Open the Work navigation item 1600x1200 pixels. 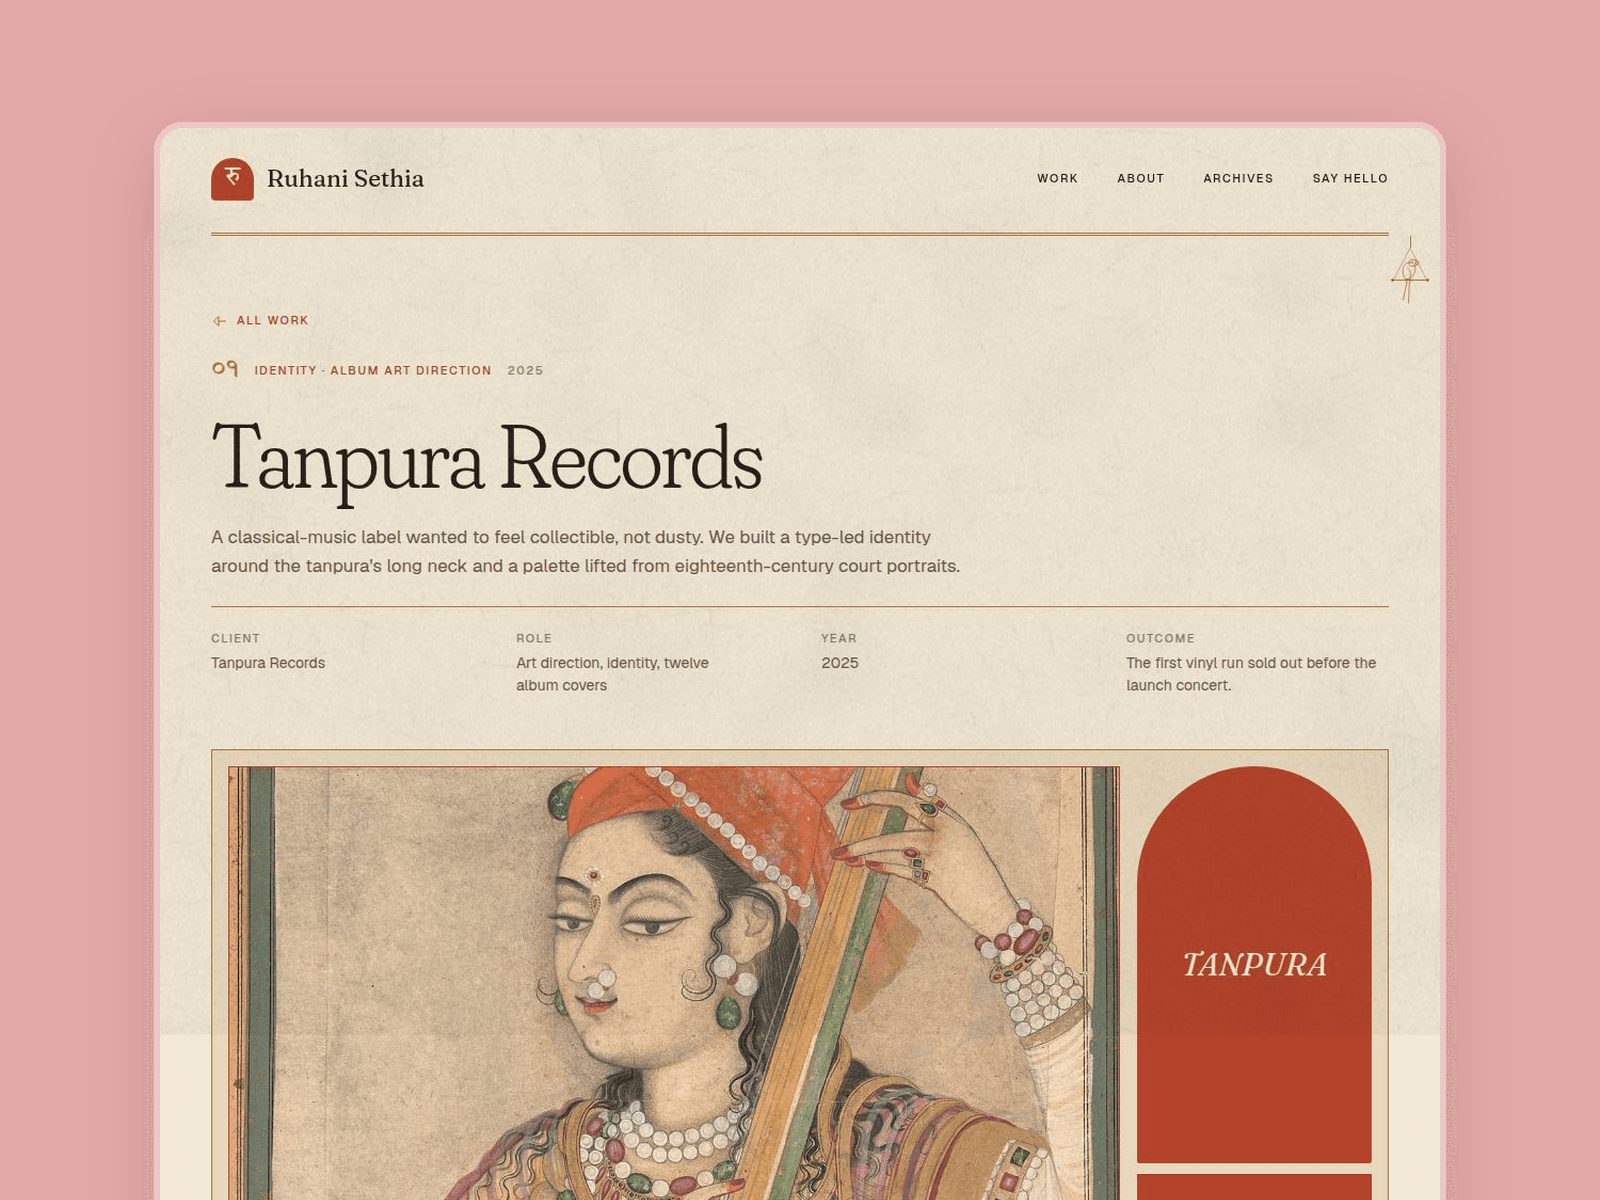(1057, 178)
